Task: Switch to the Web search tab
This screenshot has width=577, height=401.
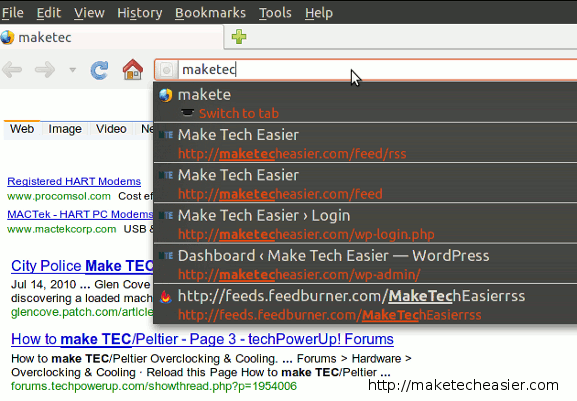Action: coord(22,129)
